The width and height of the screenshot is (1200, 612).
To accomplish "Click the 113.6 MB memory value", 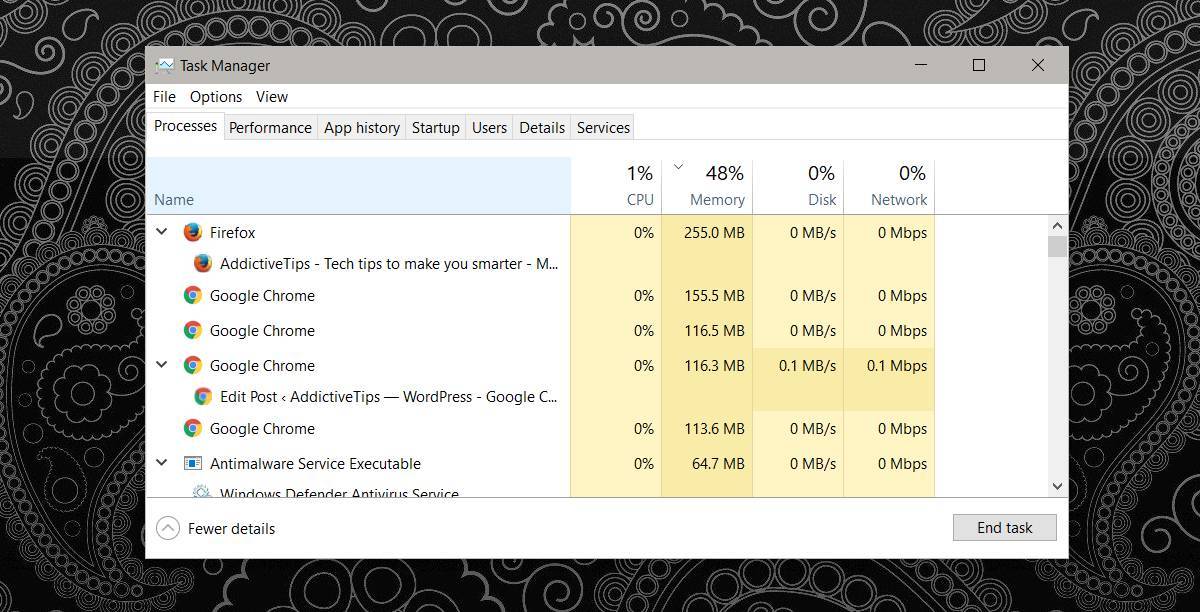I will 714,428.
